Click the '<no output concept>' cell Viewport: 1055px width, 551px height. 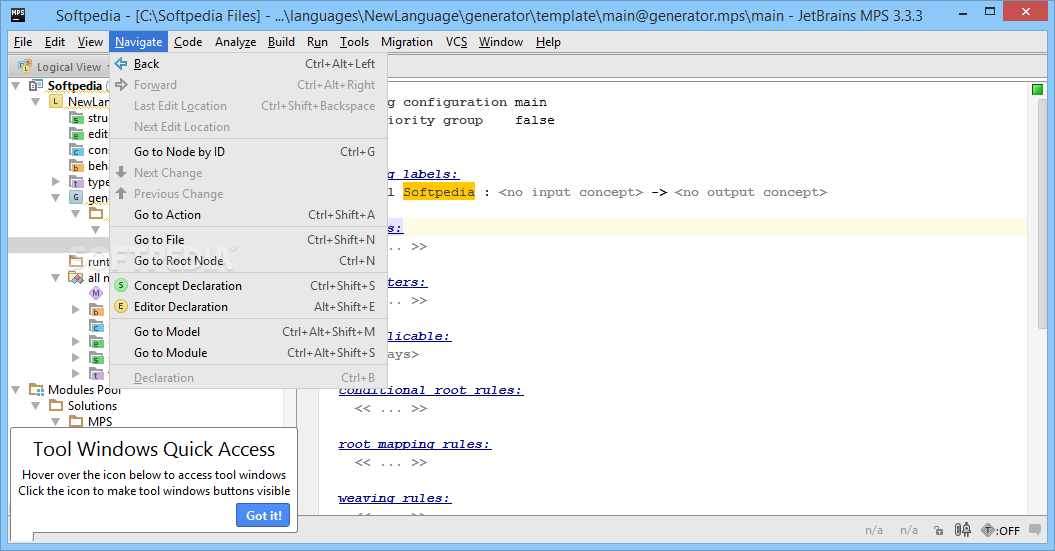pos(751,192)
